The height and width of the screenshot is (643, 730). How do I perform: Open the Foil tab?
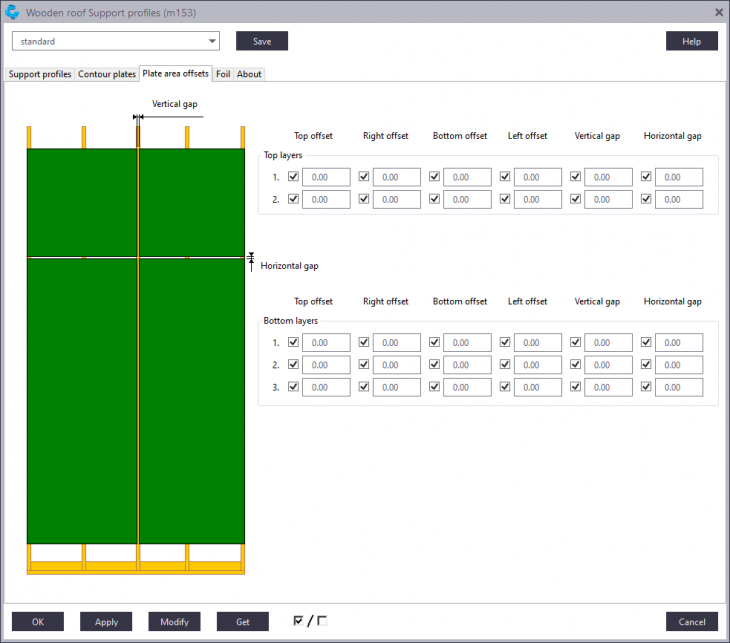click(223, 74)
